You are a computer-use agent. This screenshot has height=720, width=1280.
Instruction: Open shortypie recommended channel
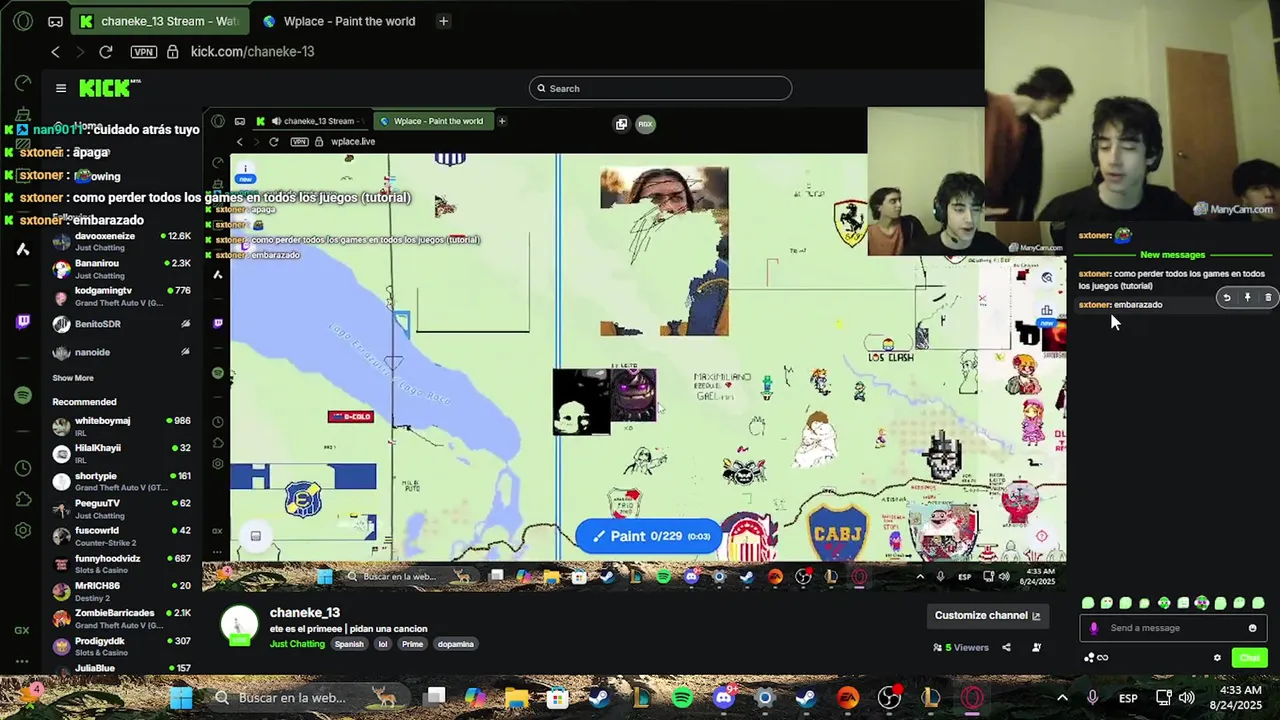(x=120, y=481)
